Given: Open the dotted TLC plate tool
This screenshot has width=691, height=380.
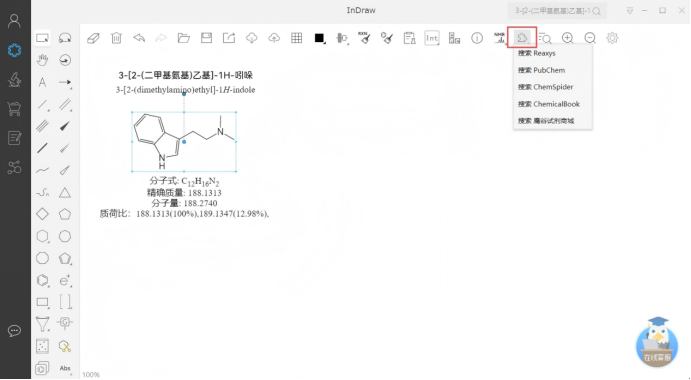Looking at the screenshot, I should [42, 346].
